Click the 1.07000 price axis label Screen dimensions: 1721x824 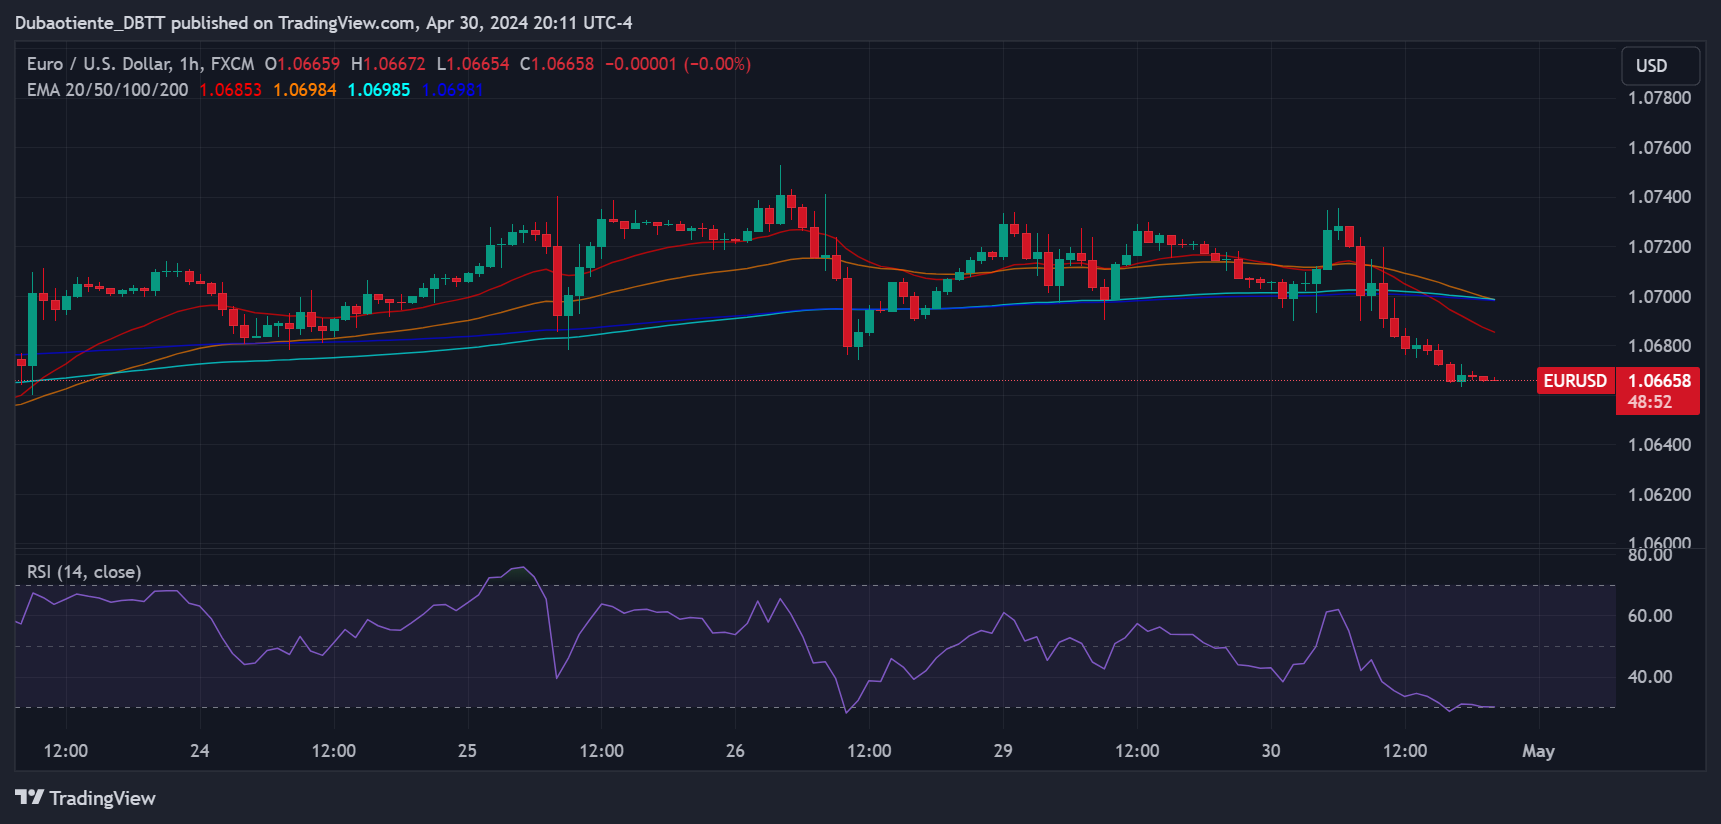pos(1660,297)
